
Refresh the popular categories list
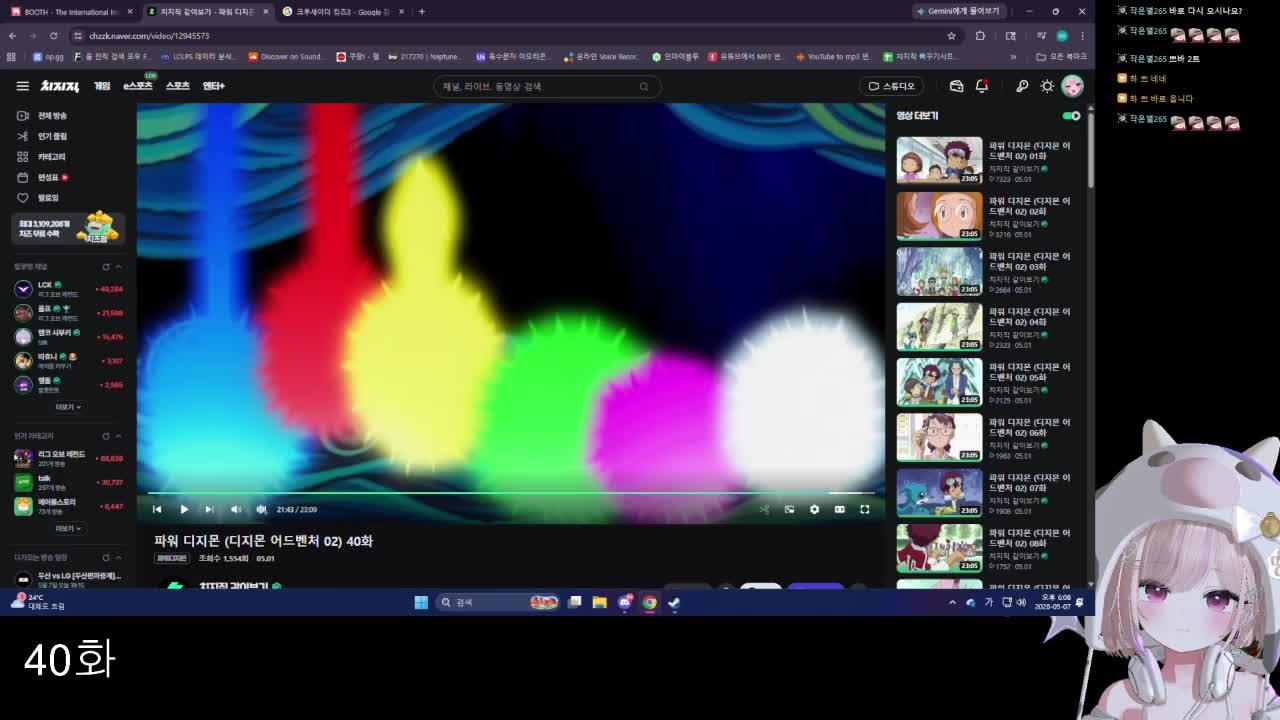tap(106, 436)
